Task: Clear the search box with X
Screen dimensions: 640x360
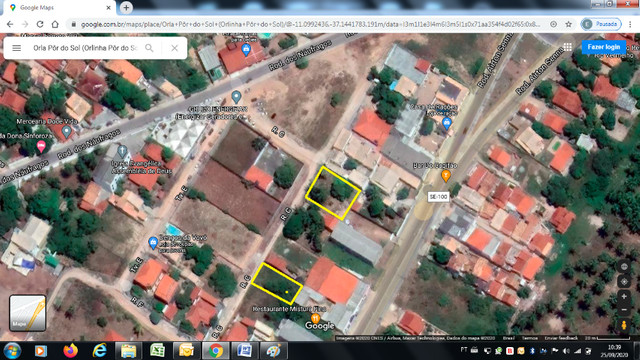Action: coord(174,48)
